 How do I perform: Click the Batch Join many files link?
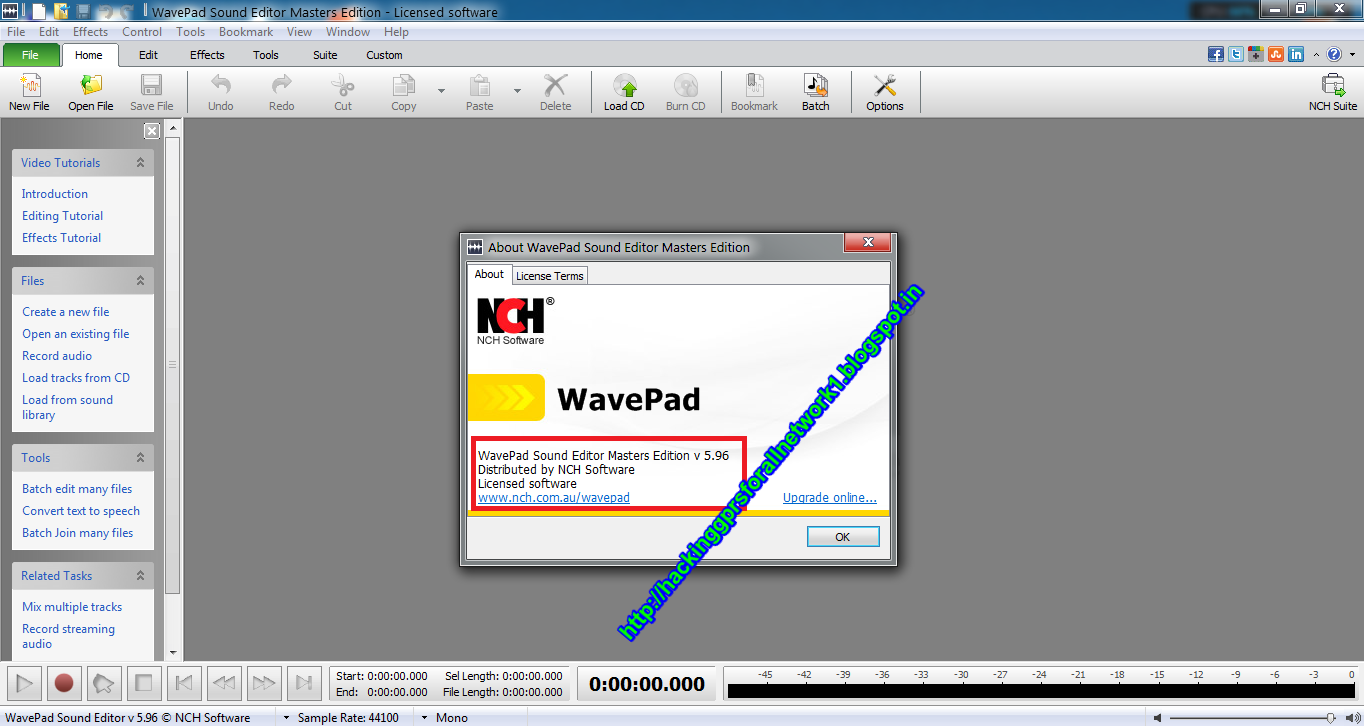tap(78, 533)
